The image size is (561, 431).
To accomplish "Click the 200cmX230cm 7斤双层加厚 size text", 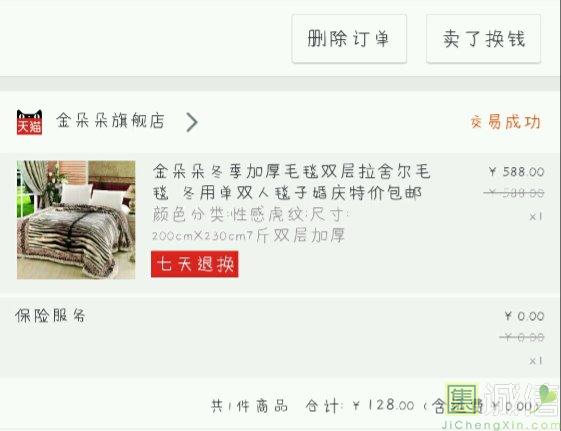I will point(248,235).
